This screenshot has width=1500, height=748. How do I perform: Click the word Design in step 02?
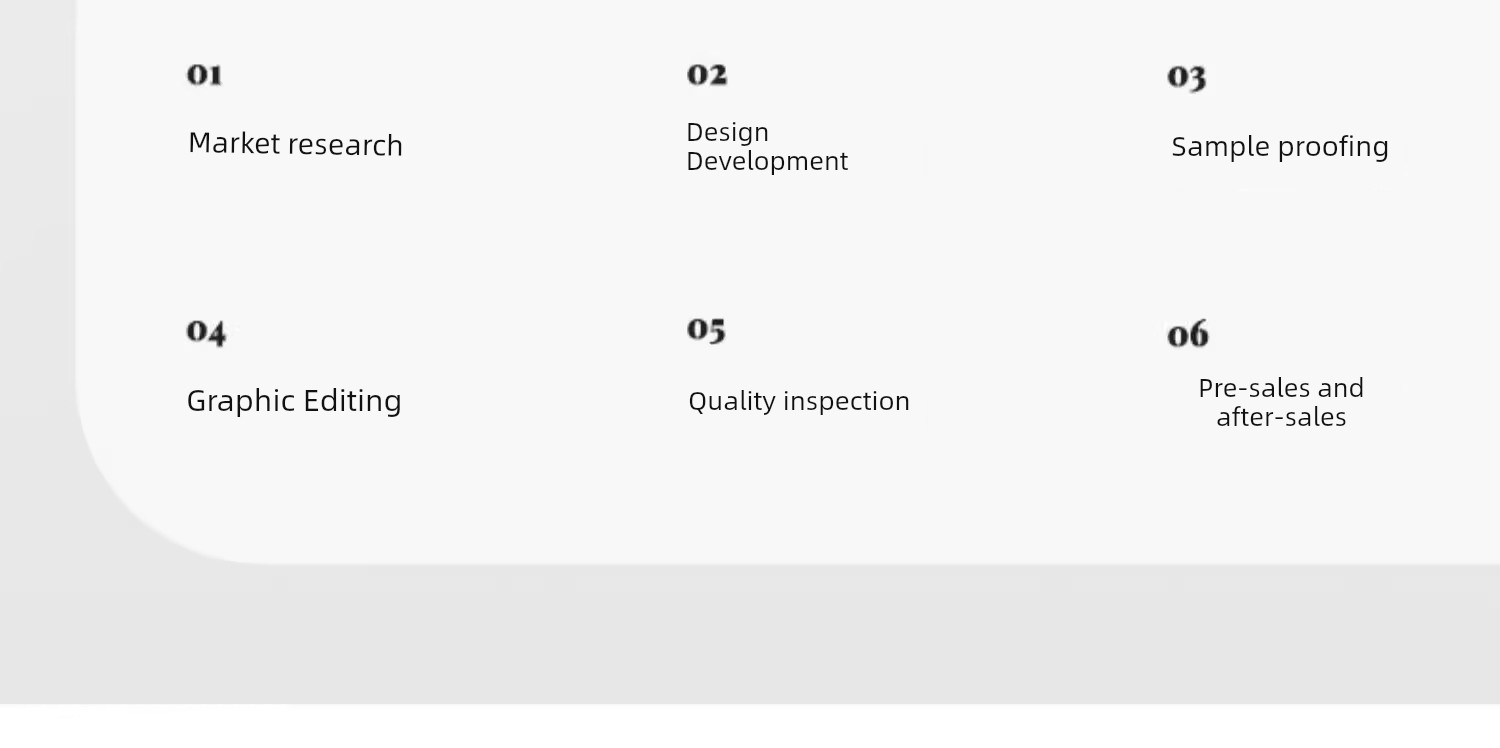(727, 133)
